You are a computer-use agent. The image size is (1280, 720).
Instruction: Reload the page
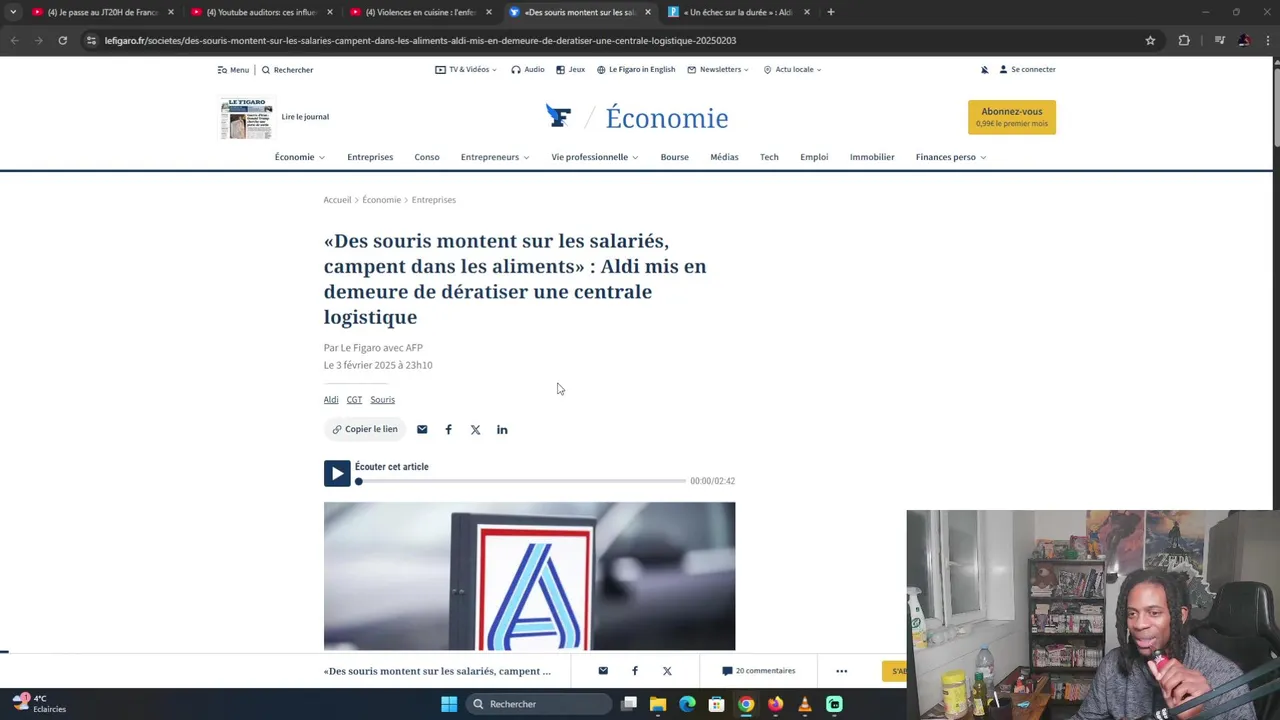click(x=62, y=40)
